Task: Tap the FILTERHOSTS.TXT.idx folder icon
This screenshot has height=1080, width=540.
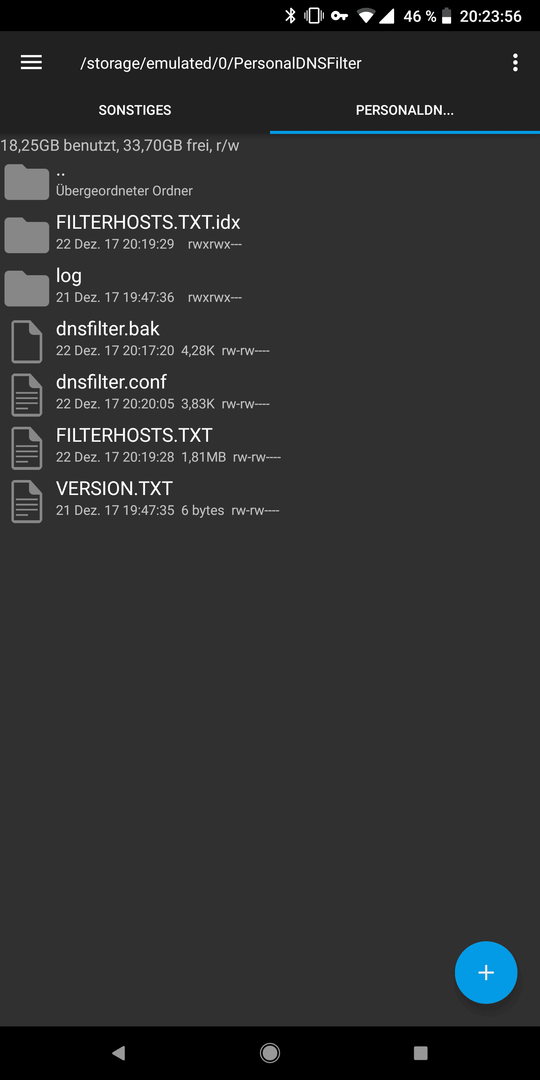Action: (x=26, y=235)
